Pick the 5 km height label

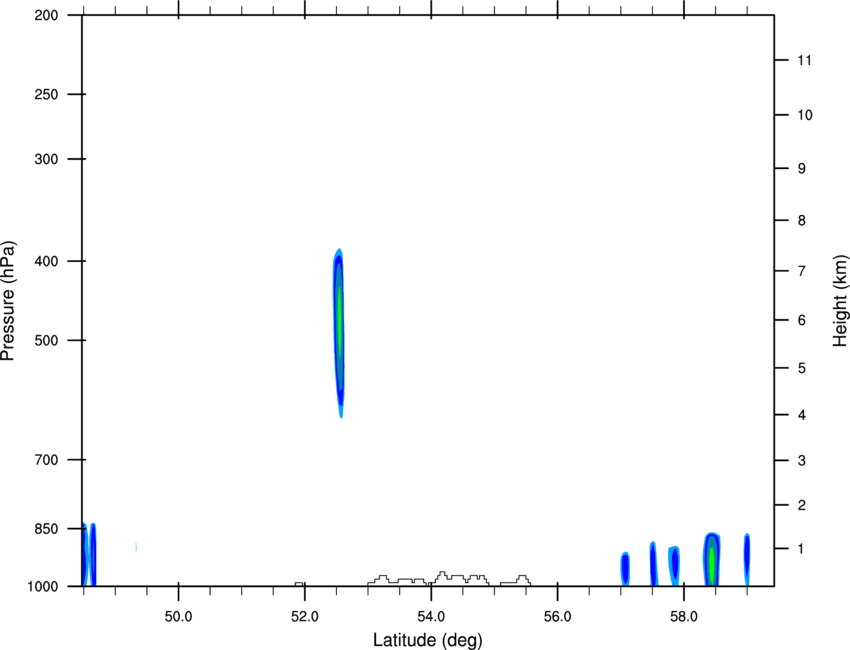pyautogui.click(x=802, y=369)
